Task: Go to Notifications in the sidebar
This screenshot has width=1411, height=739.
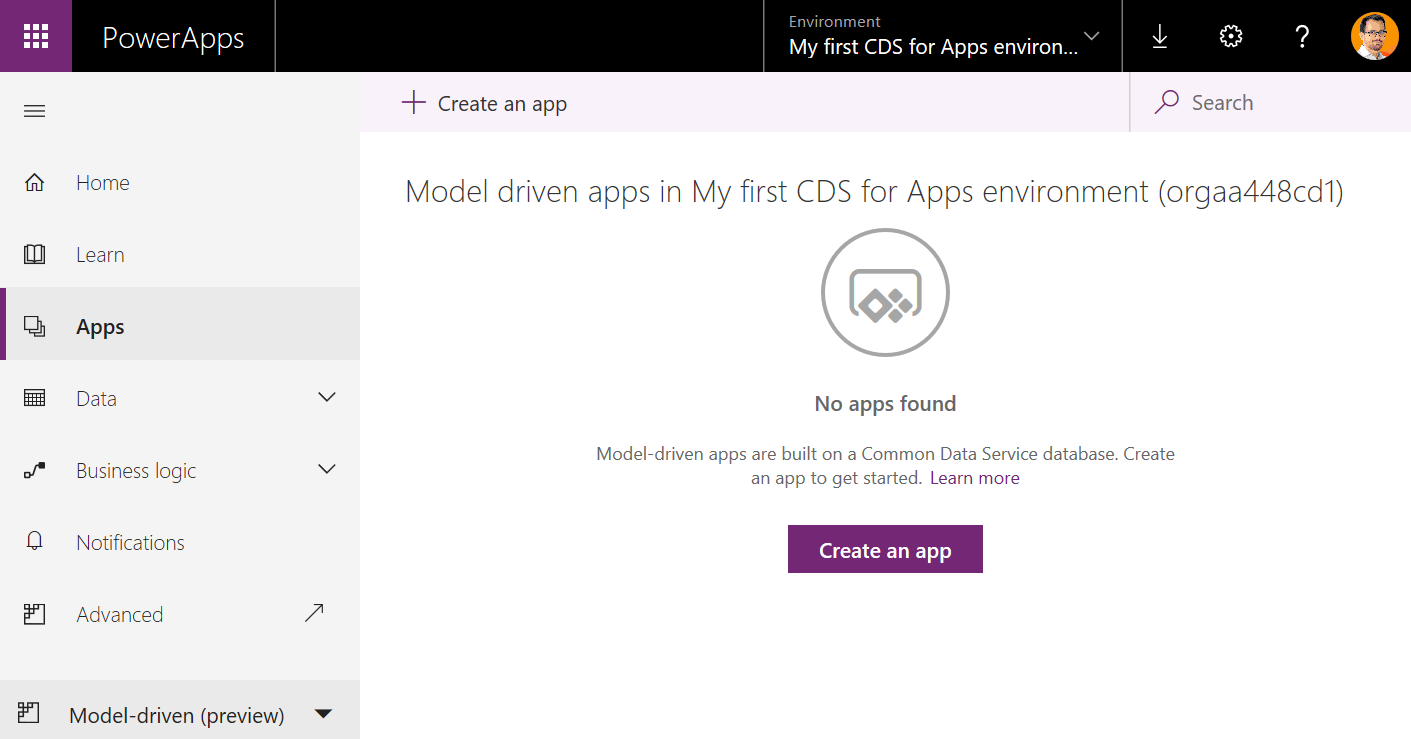Action: pos(130,543)
